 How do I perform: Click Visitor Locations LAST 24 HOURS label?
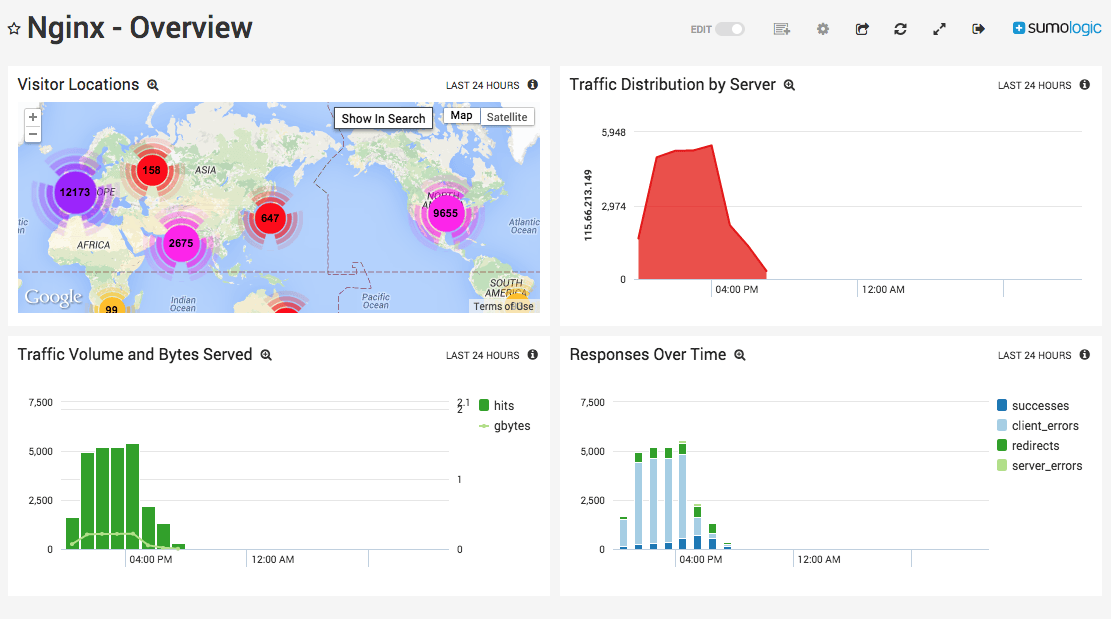pyautogui.click(x=483, y=86)
